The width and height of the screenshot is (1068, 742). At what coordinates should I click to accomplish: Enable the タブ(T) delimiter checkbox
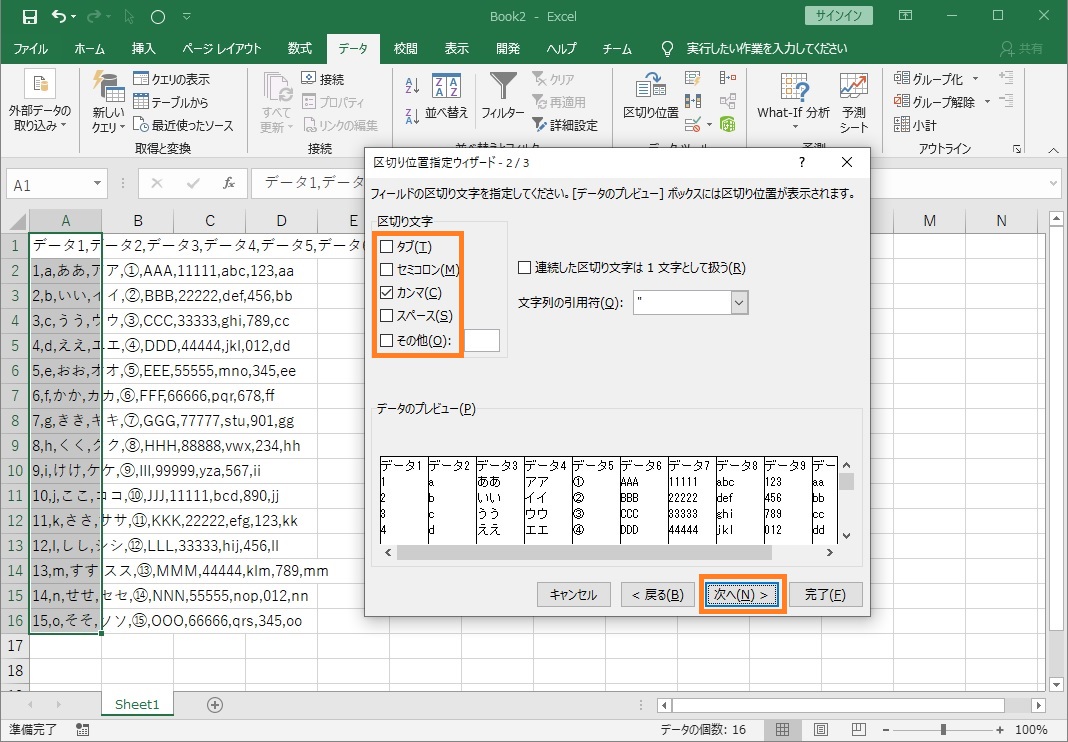[x=386, y=247]
